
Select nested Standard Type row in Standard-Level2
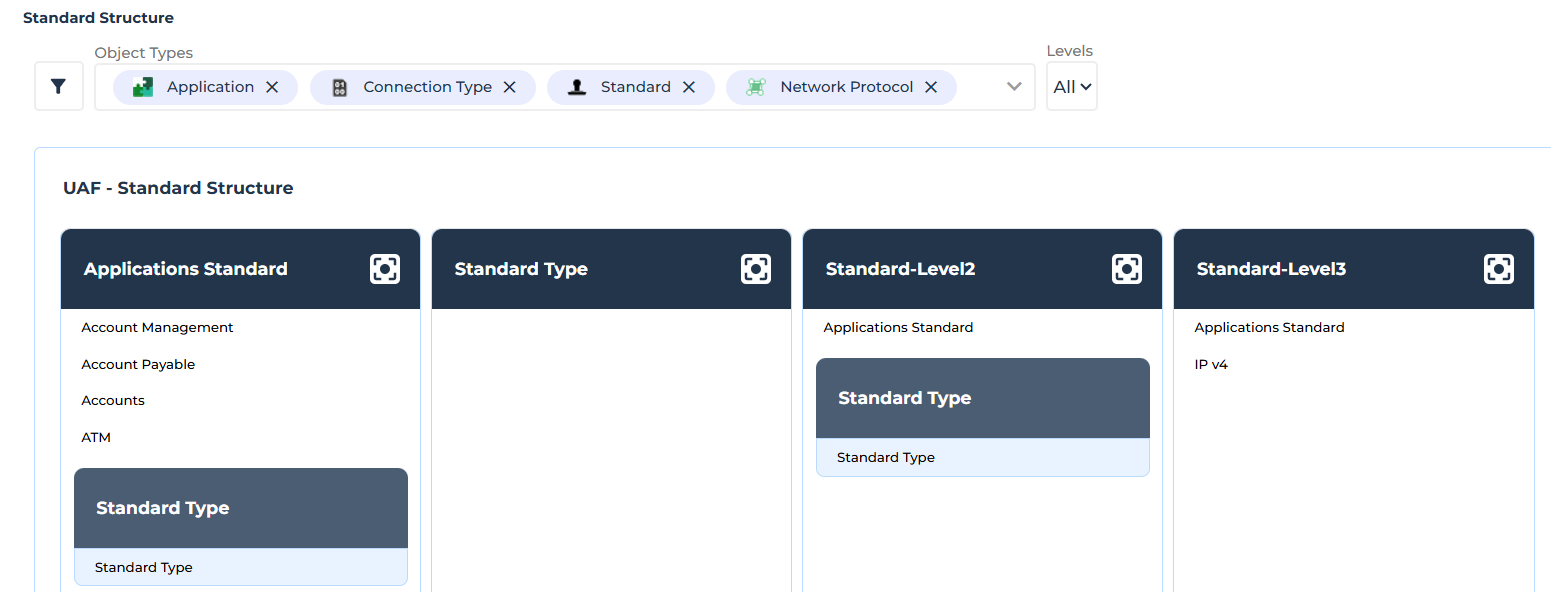click(886, 458)
